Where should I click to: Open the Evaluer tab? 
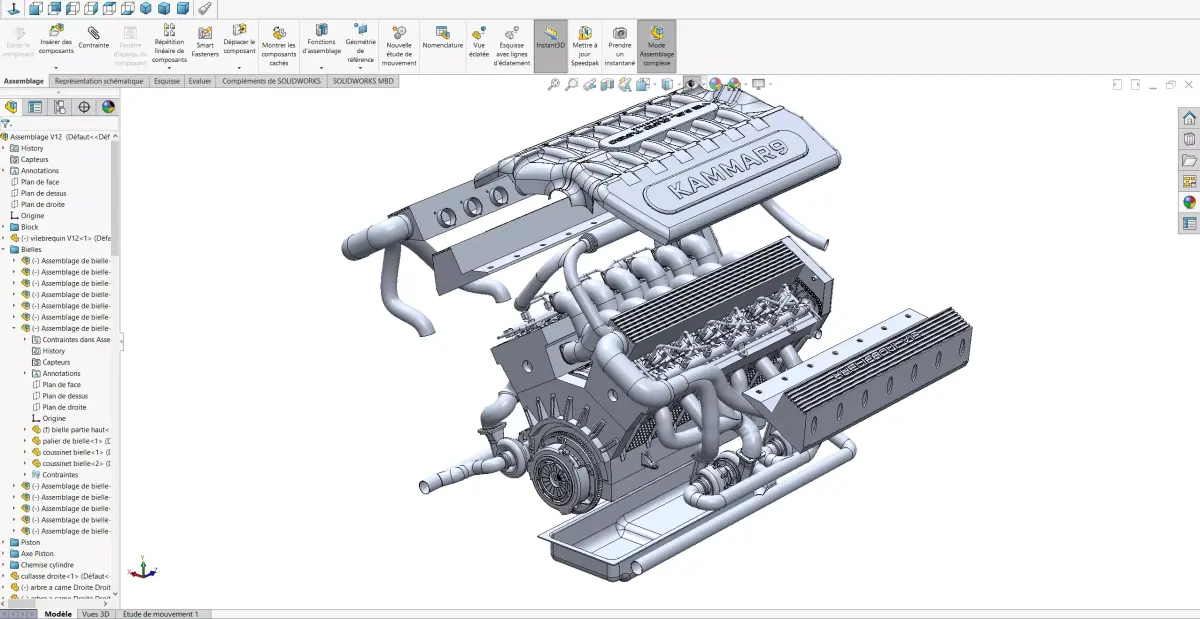click(x=200, y=81)
